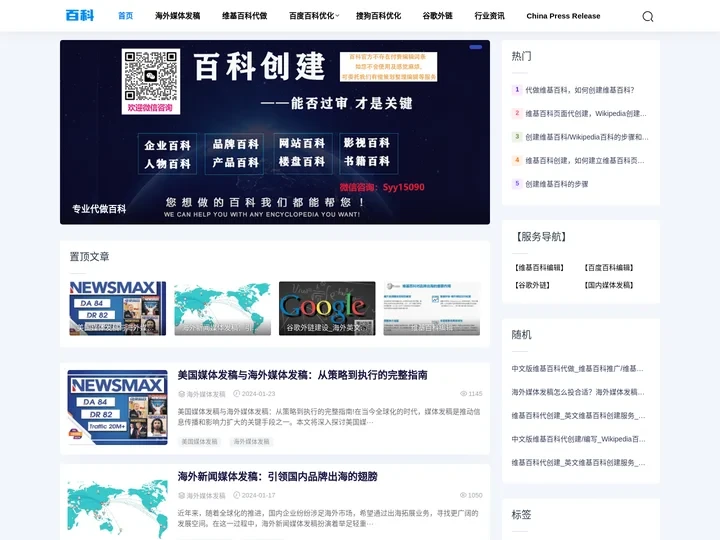Open 【百度百科编辑】 service link
720x540 pixels.
pos(608,267)
